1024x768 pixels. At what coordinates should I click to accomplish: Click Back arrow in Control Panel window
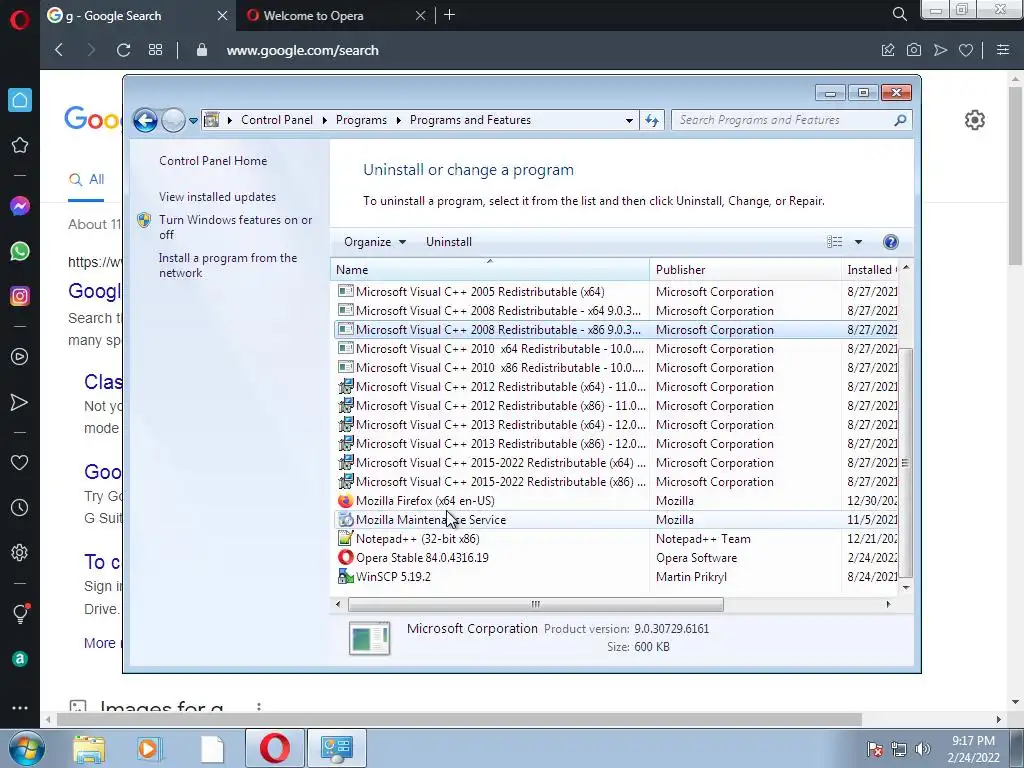[x=145, y=120]
